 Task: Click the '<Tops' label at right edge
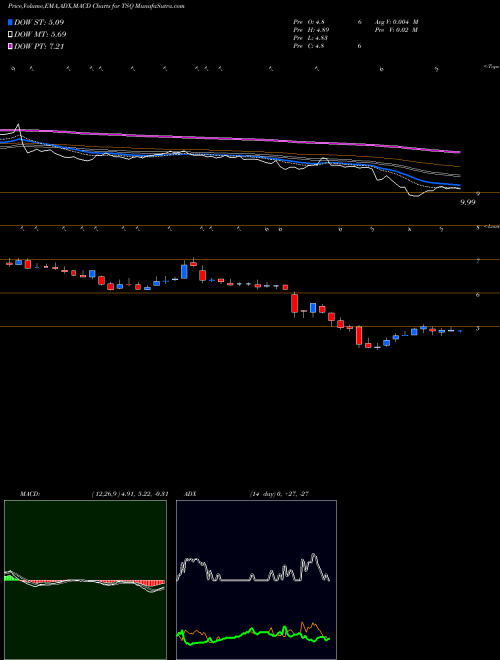(x=491, y=67)
